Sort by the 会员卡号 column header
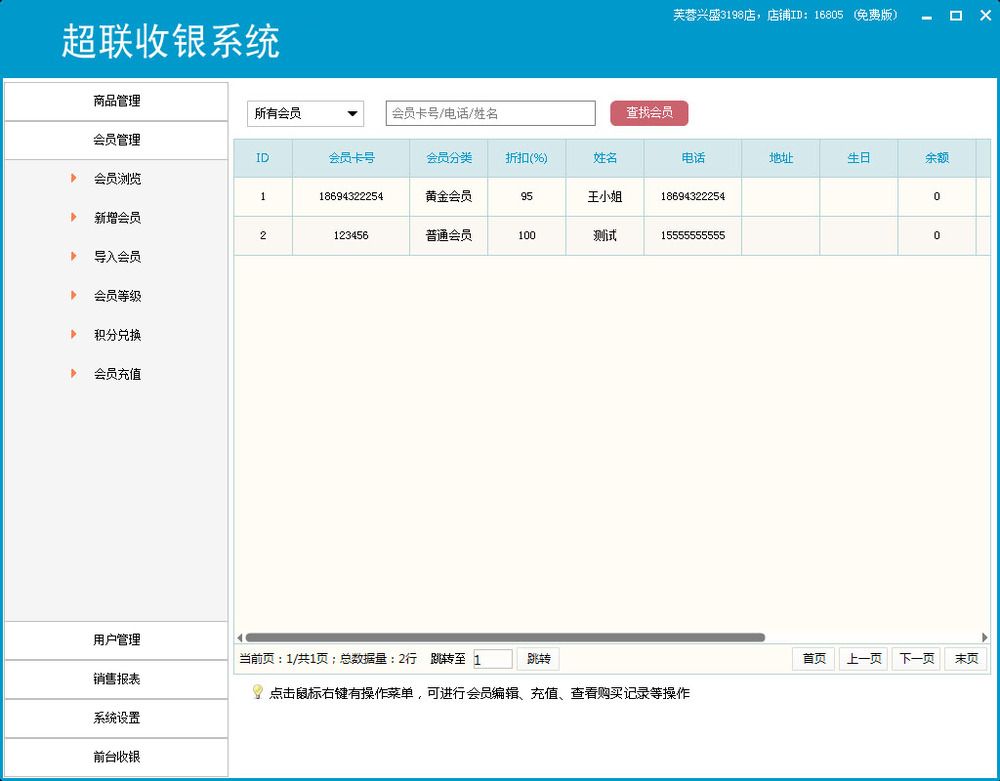Image resolution: width=1000 pixels, height=781 pixels. click(x=351, y=158)
